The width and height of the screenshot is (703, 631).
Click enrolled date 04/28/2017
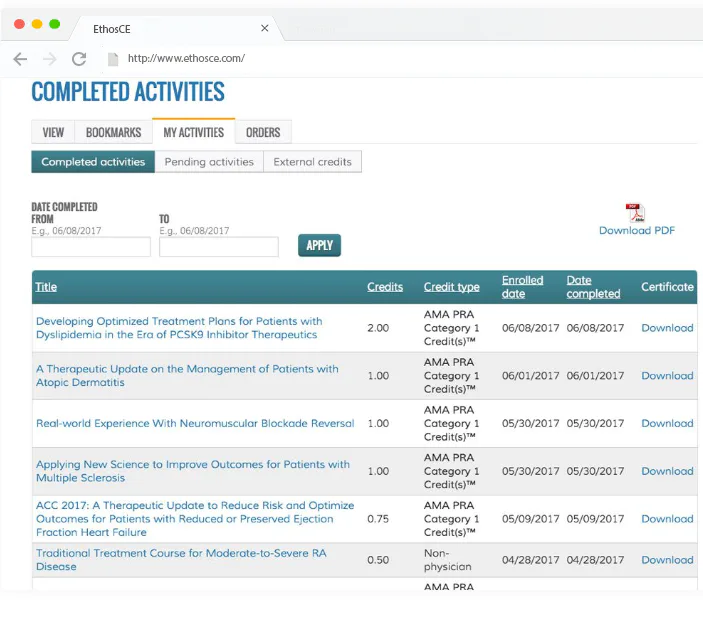[530, 560]
